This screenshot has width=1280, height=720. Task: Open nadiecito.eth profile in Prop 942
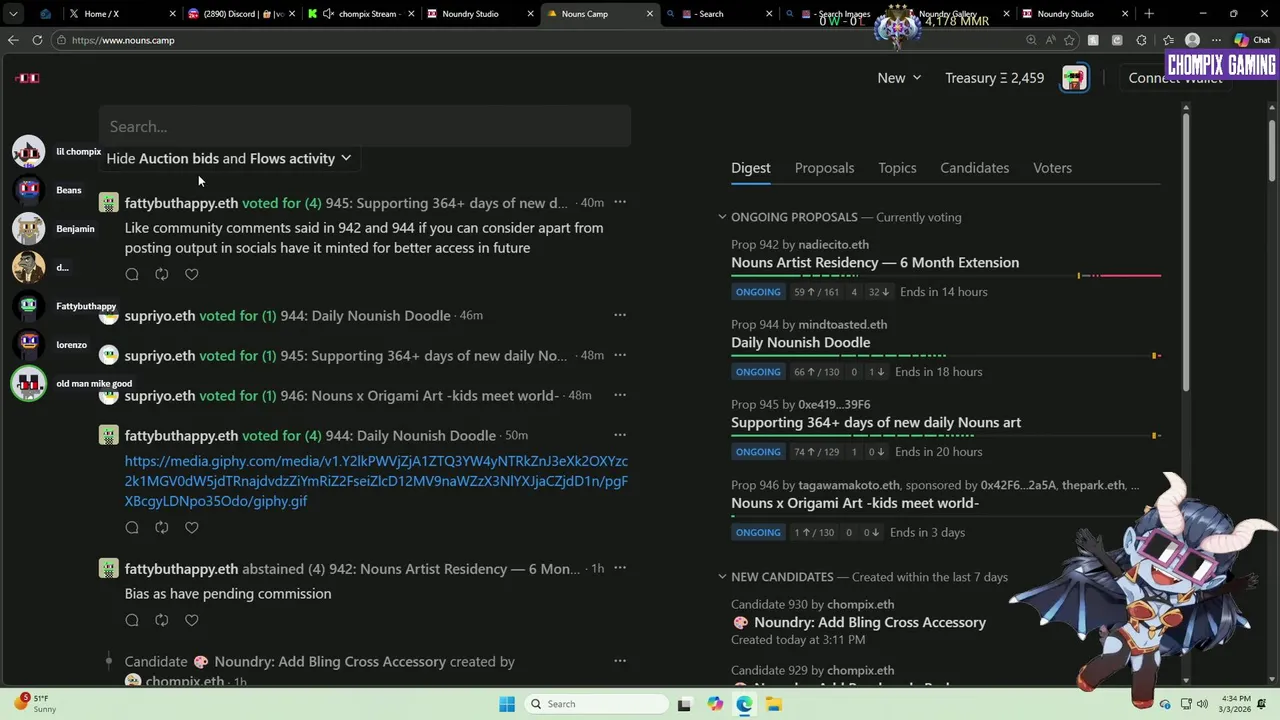[x=833, y=244]
